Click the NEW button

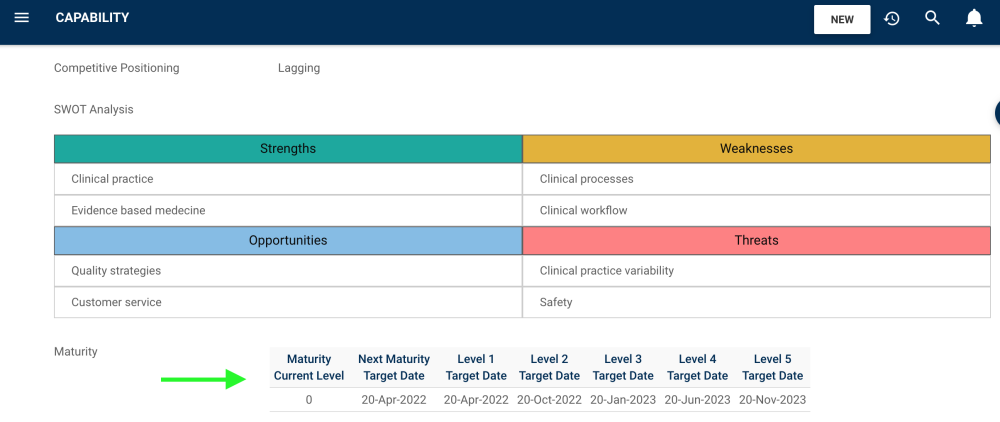coord(842,19)
